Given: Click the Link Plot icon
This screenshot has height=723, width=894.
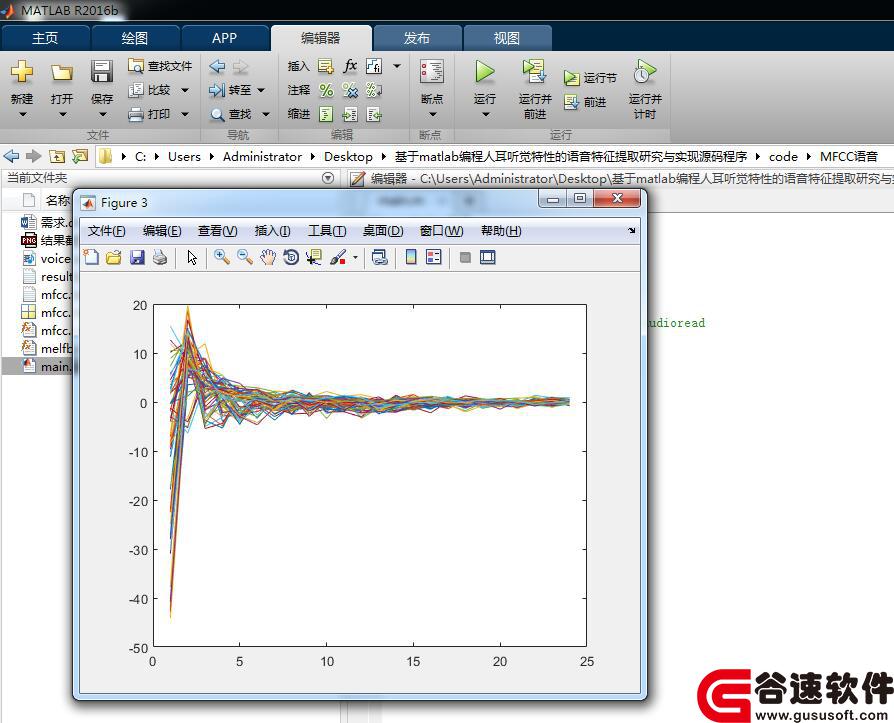Looking at the screenshot, I should click(x=380, y=257).
